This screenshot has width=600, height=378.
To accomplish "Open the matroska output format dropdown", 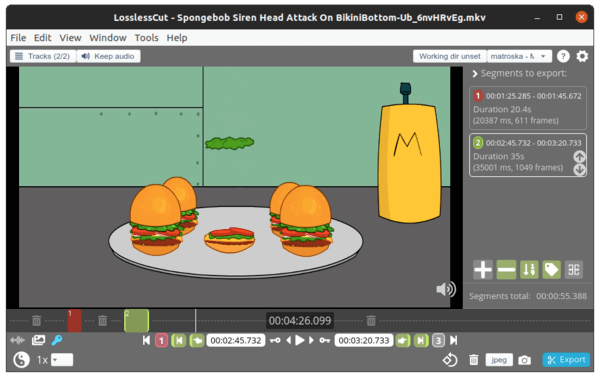I will pos(519,56).
